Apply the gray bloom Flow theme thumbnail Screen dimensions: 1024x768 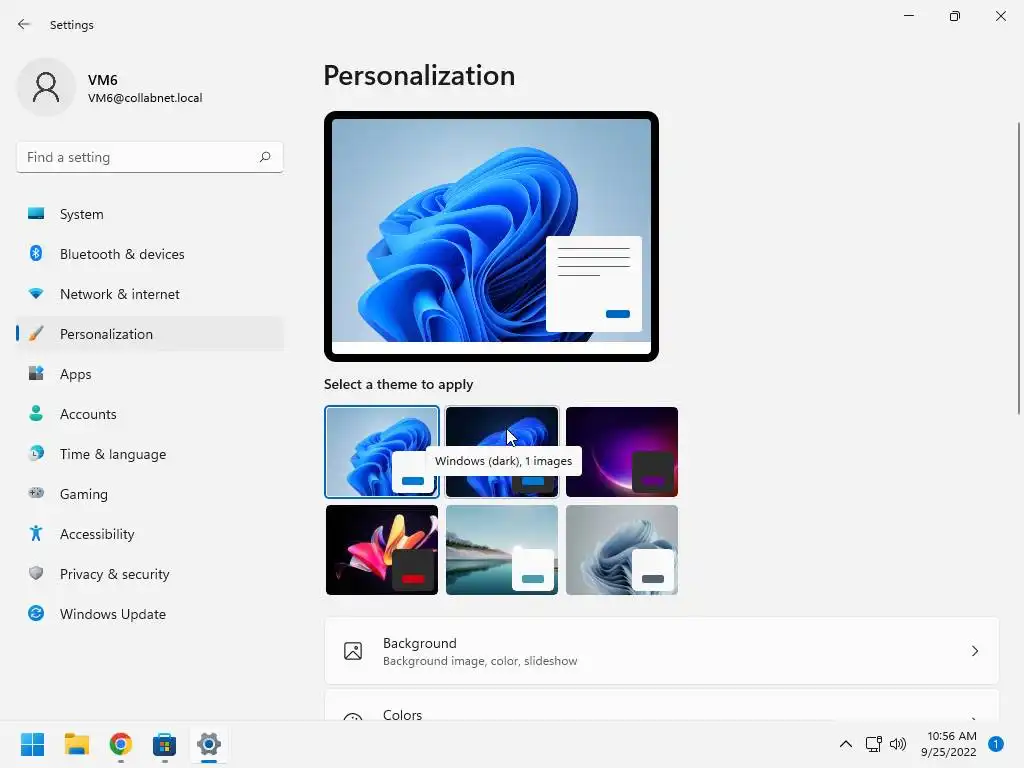coord(622,550)
